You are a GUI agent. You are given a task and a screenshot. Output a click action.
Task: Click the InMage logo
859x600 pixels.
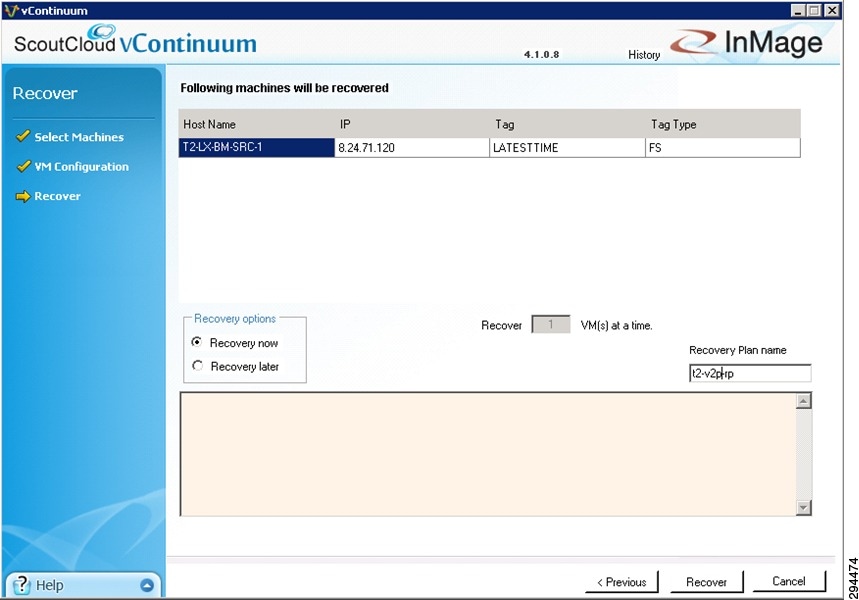point(747,42)
